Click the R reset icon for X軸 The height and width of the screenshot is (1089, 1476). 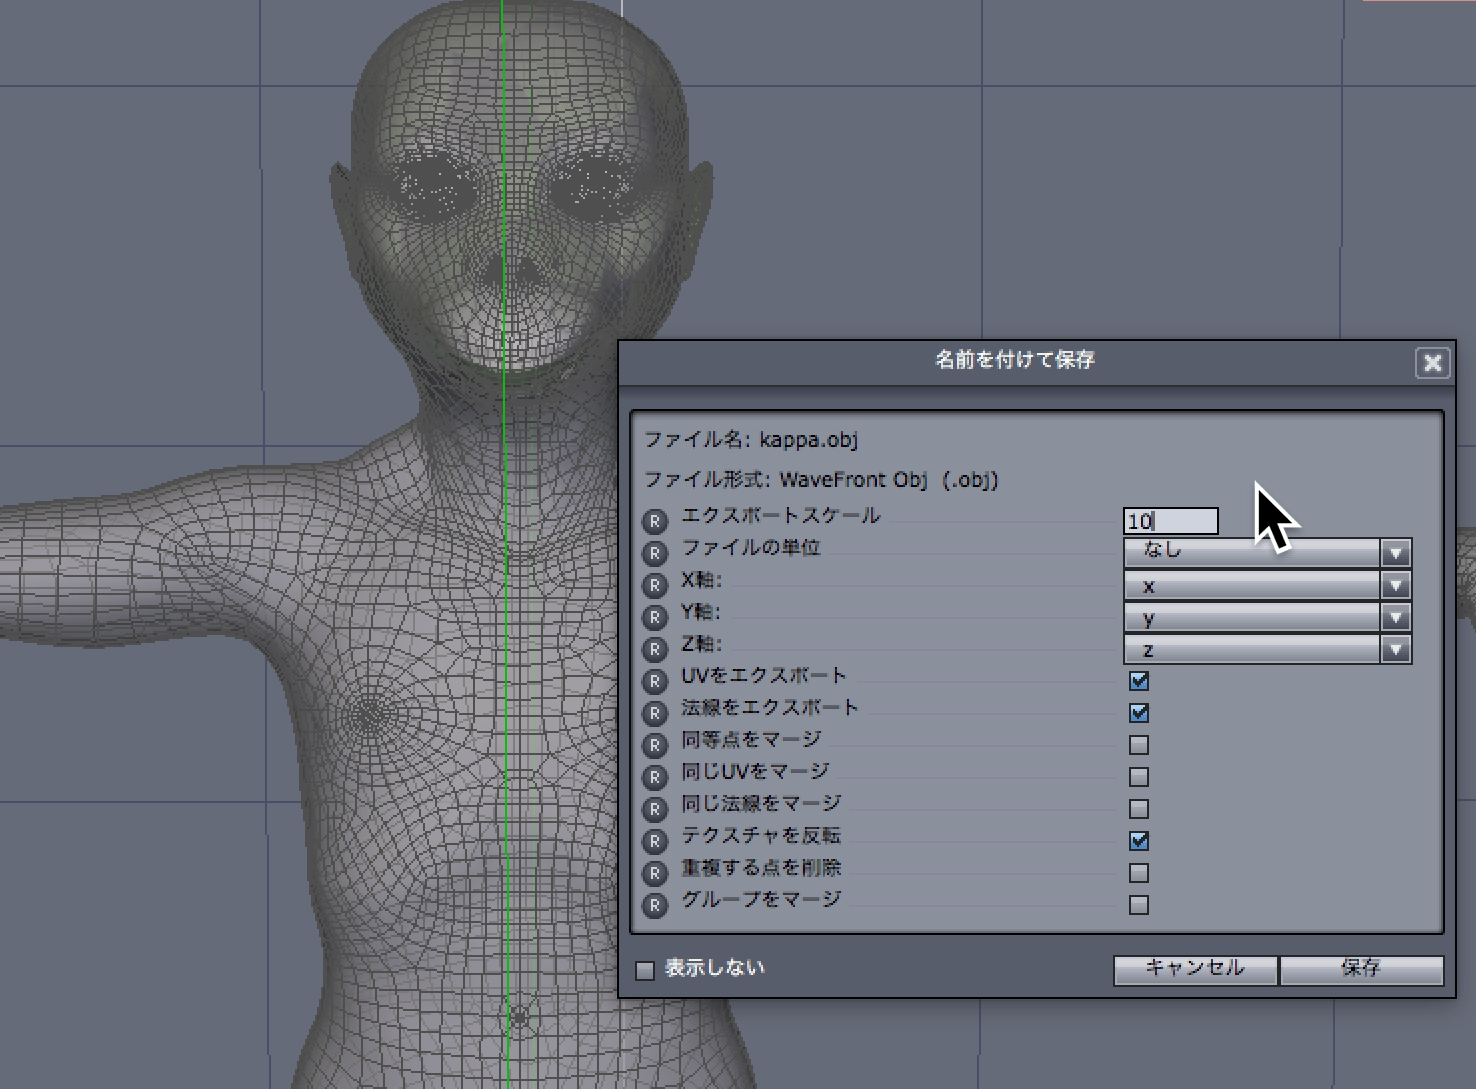[655, 585]
